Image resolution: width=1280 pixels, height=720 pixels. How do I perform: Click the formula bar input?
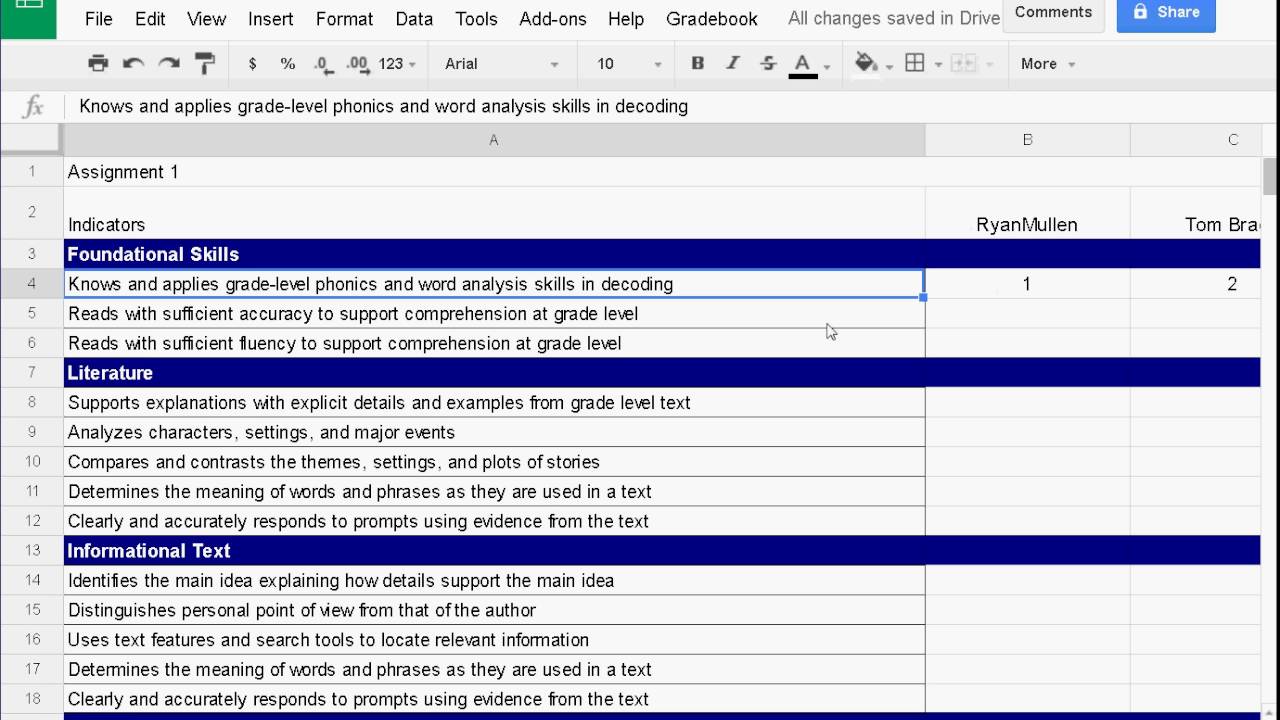click(x=670, y=106)
